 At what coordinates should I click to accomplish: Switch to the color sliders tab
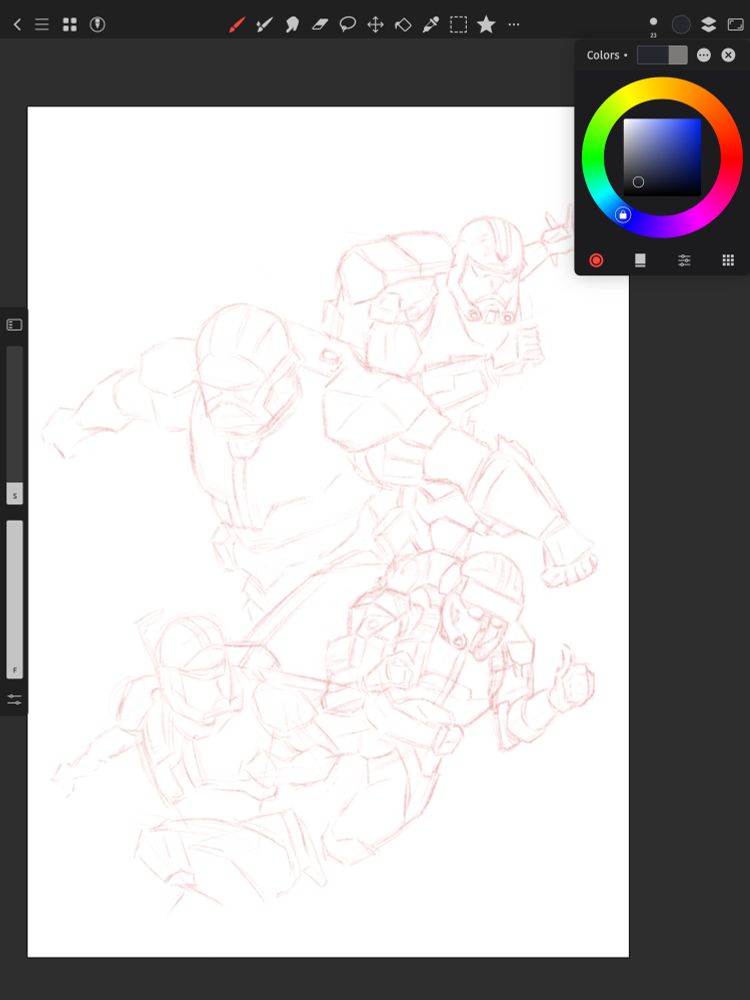[x=684, y=260]
